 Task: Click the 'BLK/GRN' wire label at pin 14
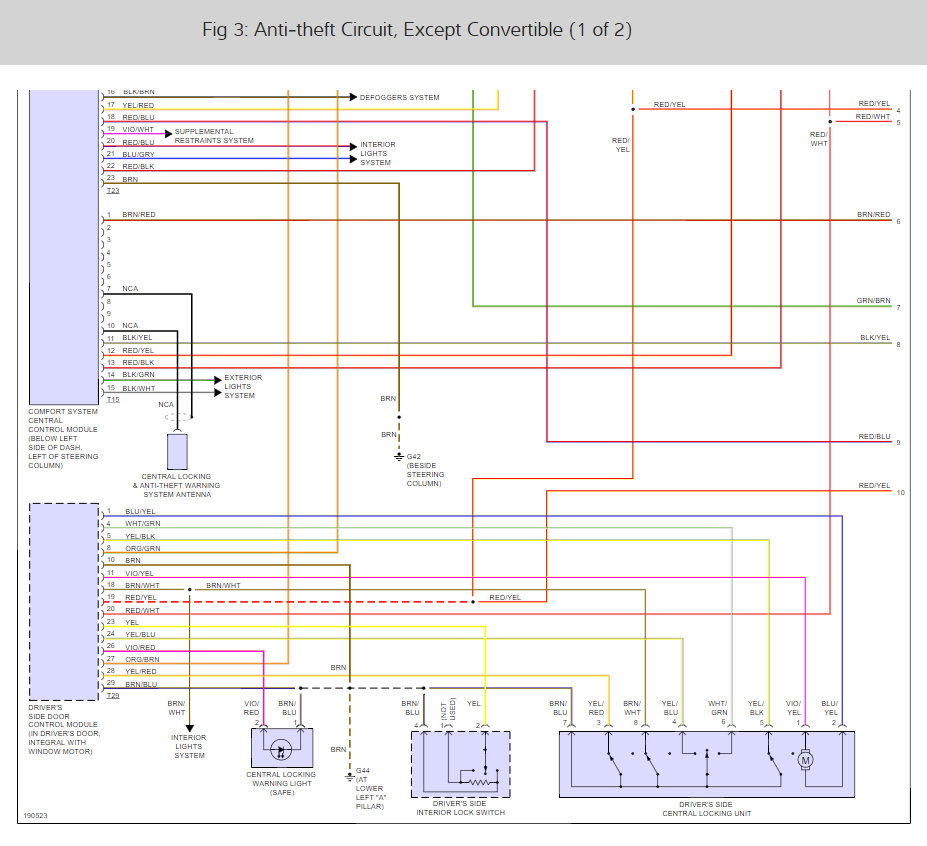[x=138, y=375]
